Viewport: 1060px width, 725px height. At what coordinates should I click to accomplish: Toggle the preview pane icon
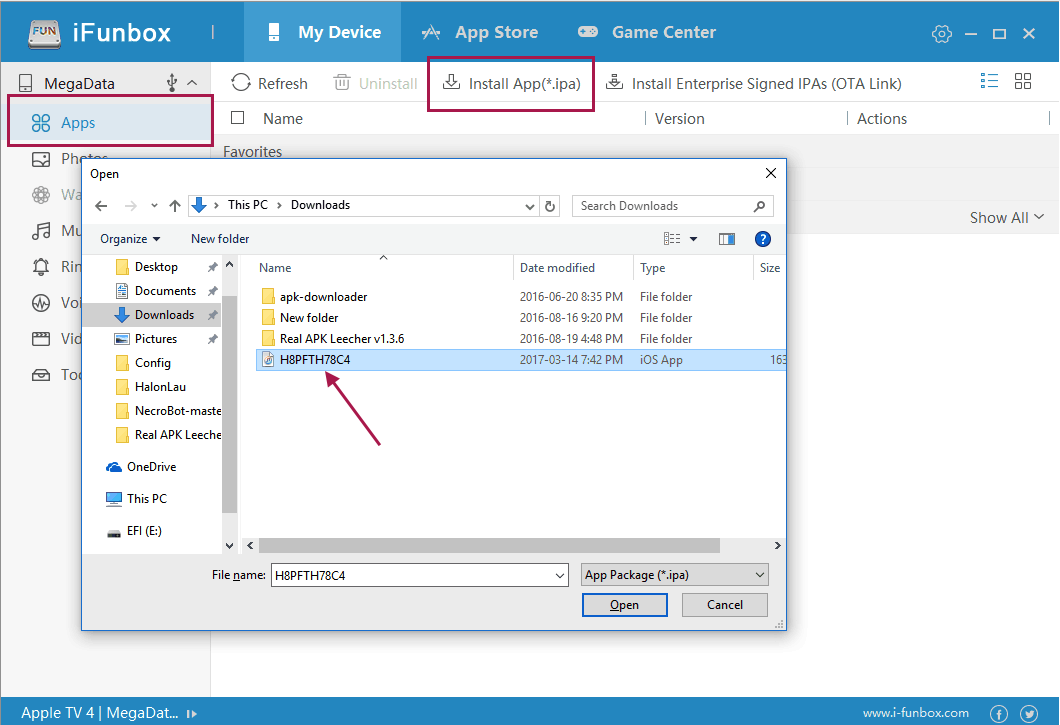pyautogui.click(x=727, y=239)
